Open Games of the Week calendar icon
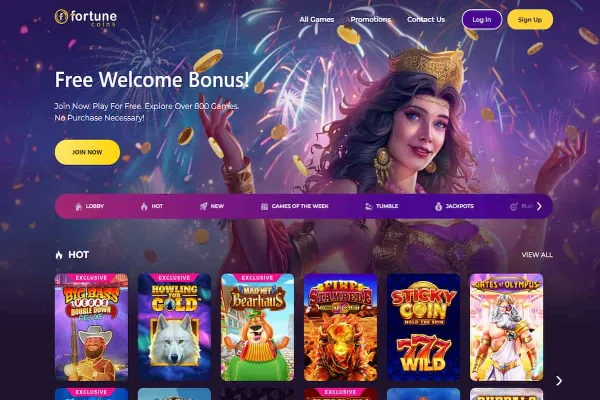This screenshot has height=400, width=600. [x=264, y=206]
